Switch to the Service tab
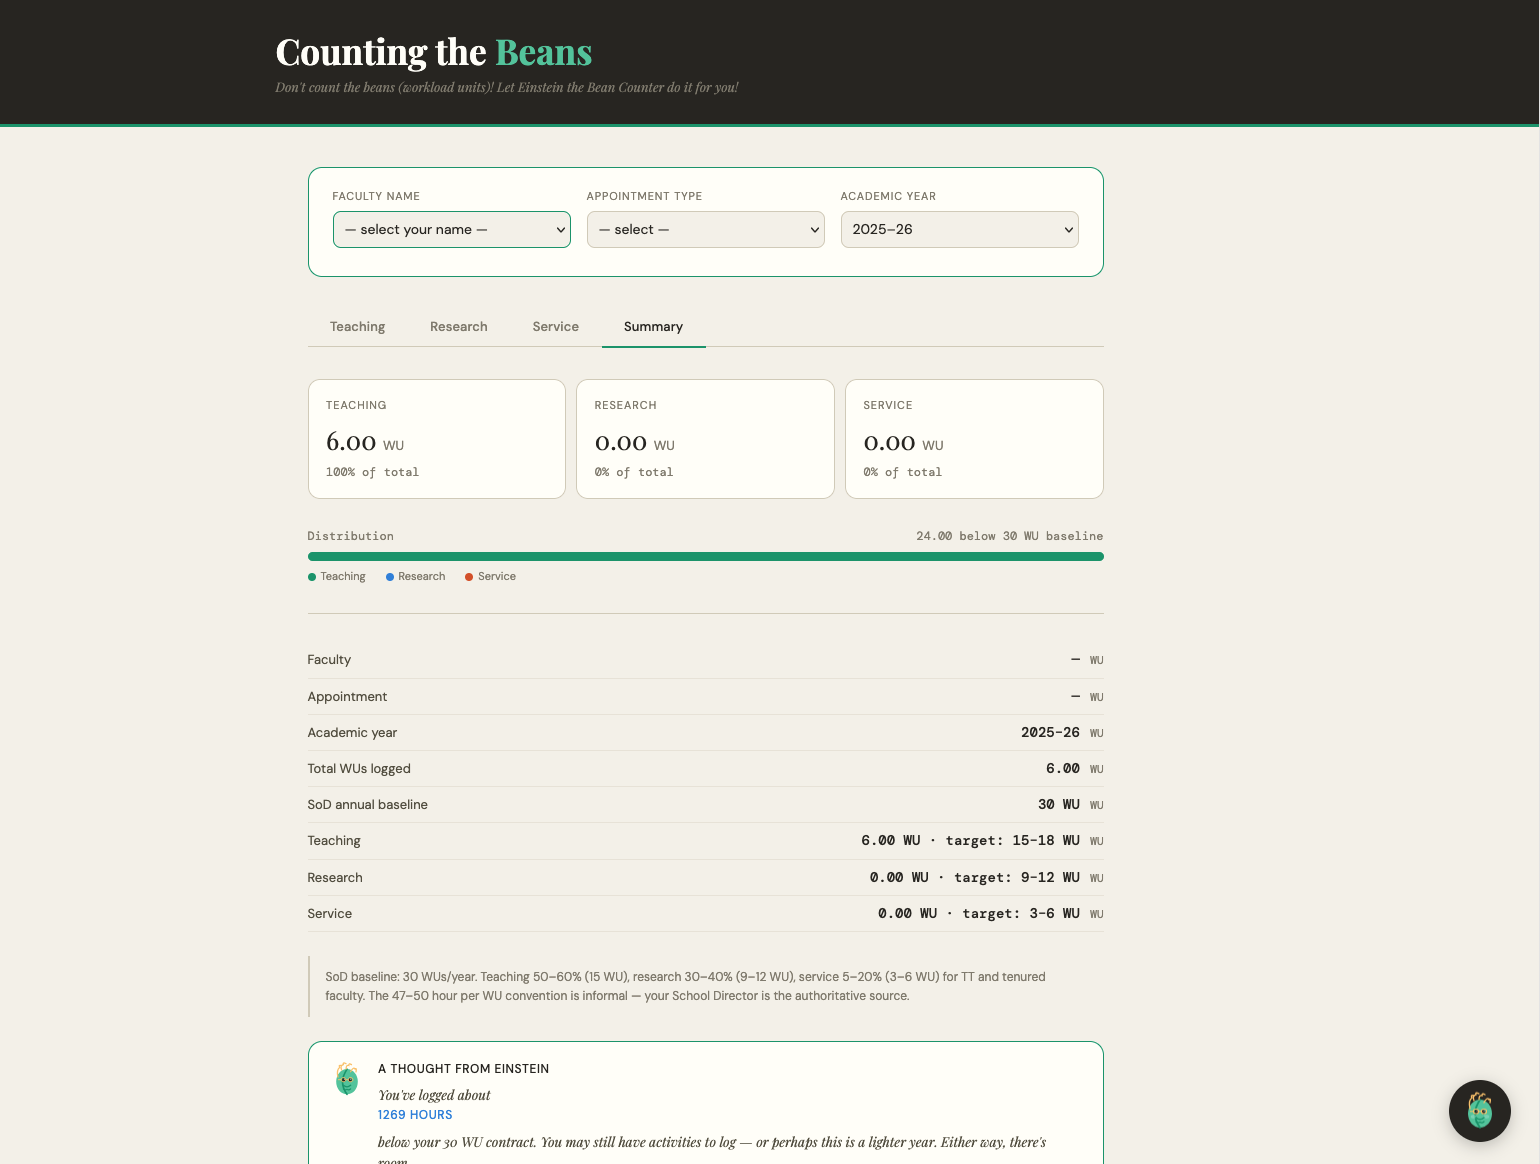This screenshot has width=1540, height=1164. click(556, 327)
